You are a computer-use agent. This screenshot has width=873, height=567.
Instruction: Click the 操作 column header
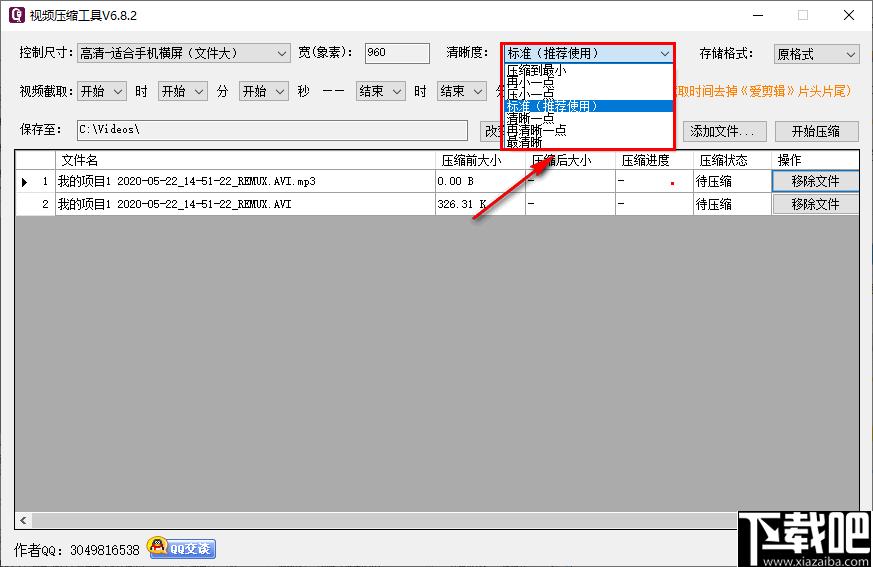point(816,160)
